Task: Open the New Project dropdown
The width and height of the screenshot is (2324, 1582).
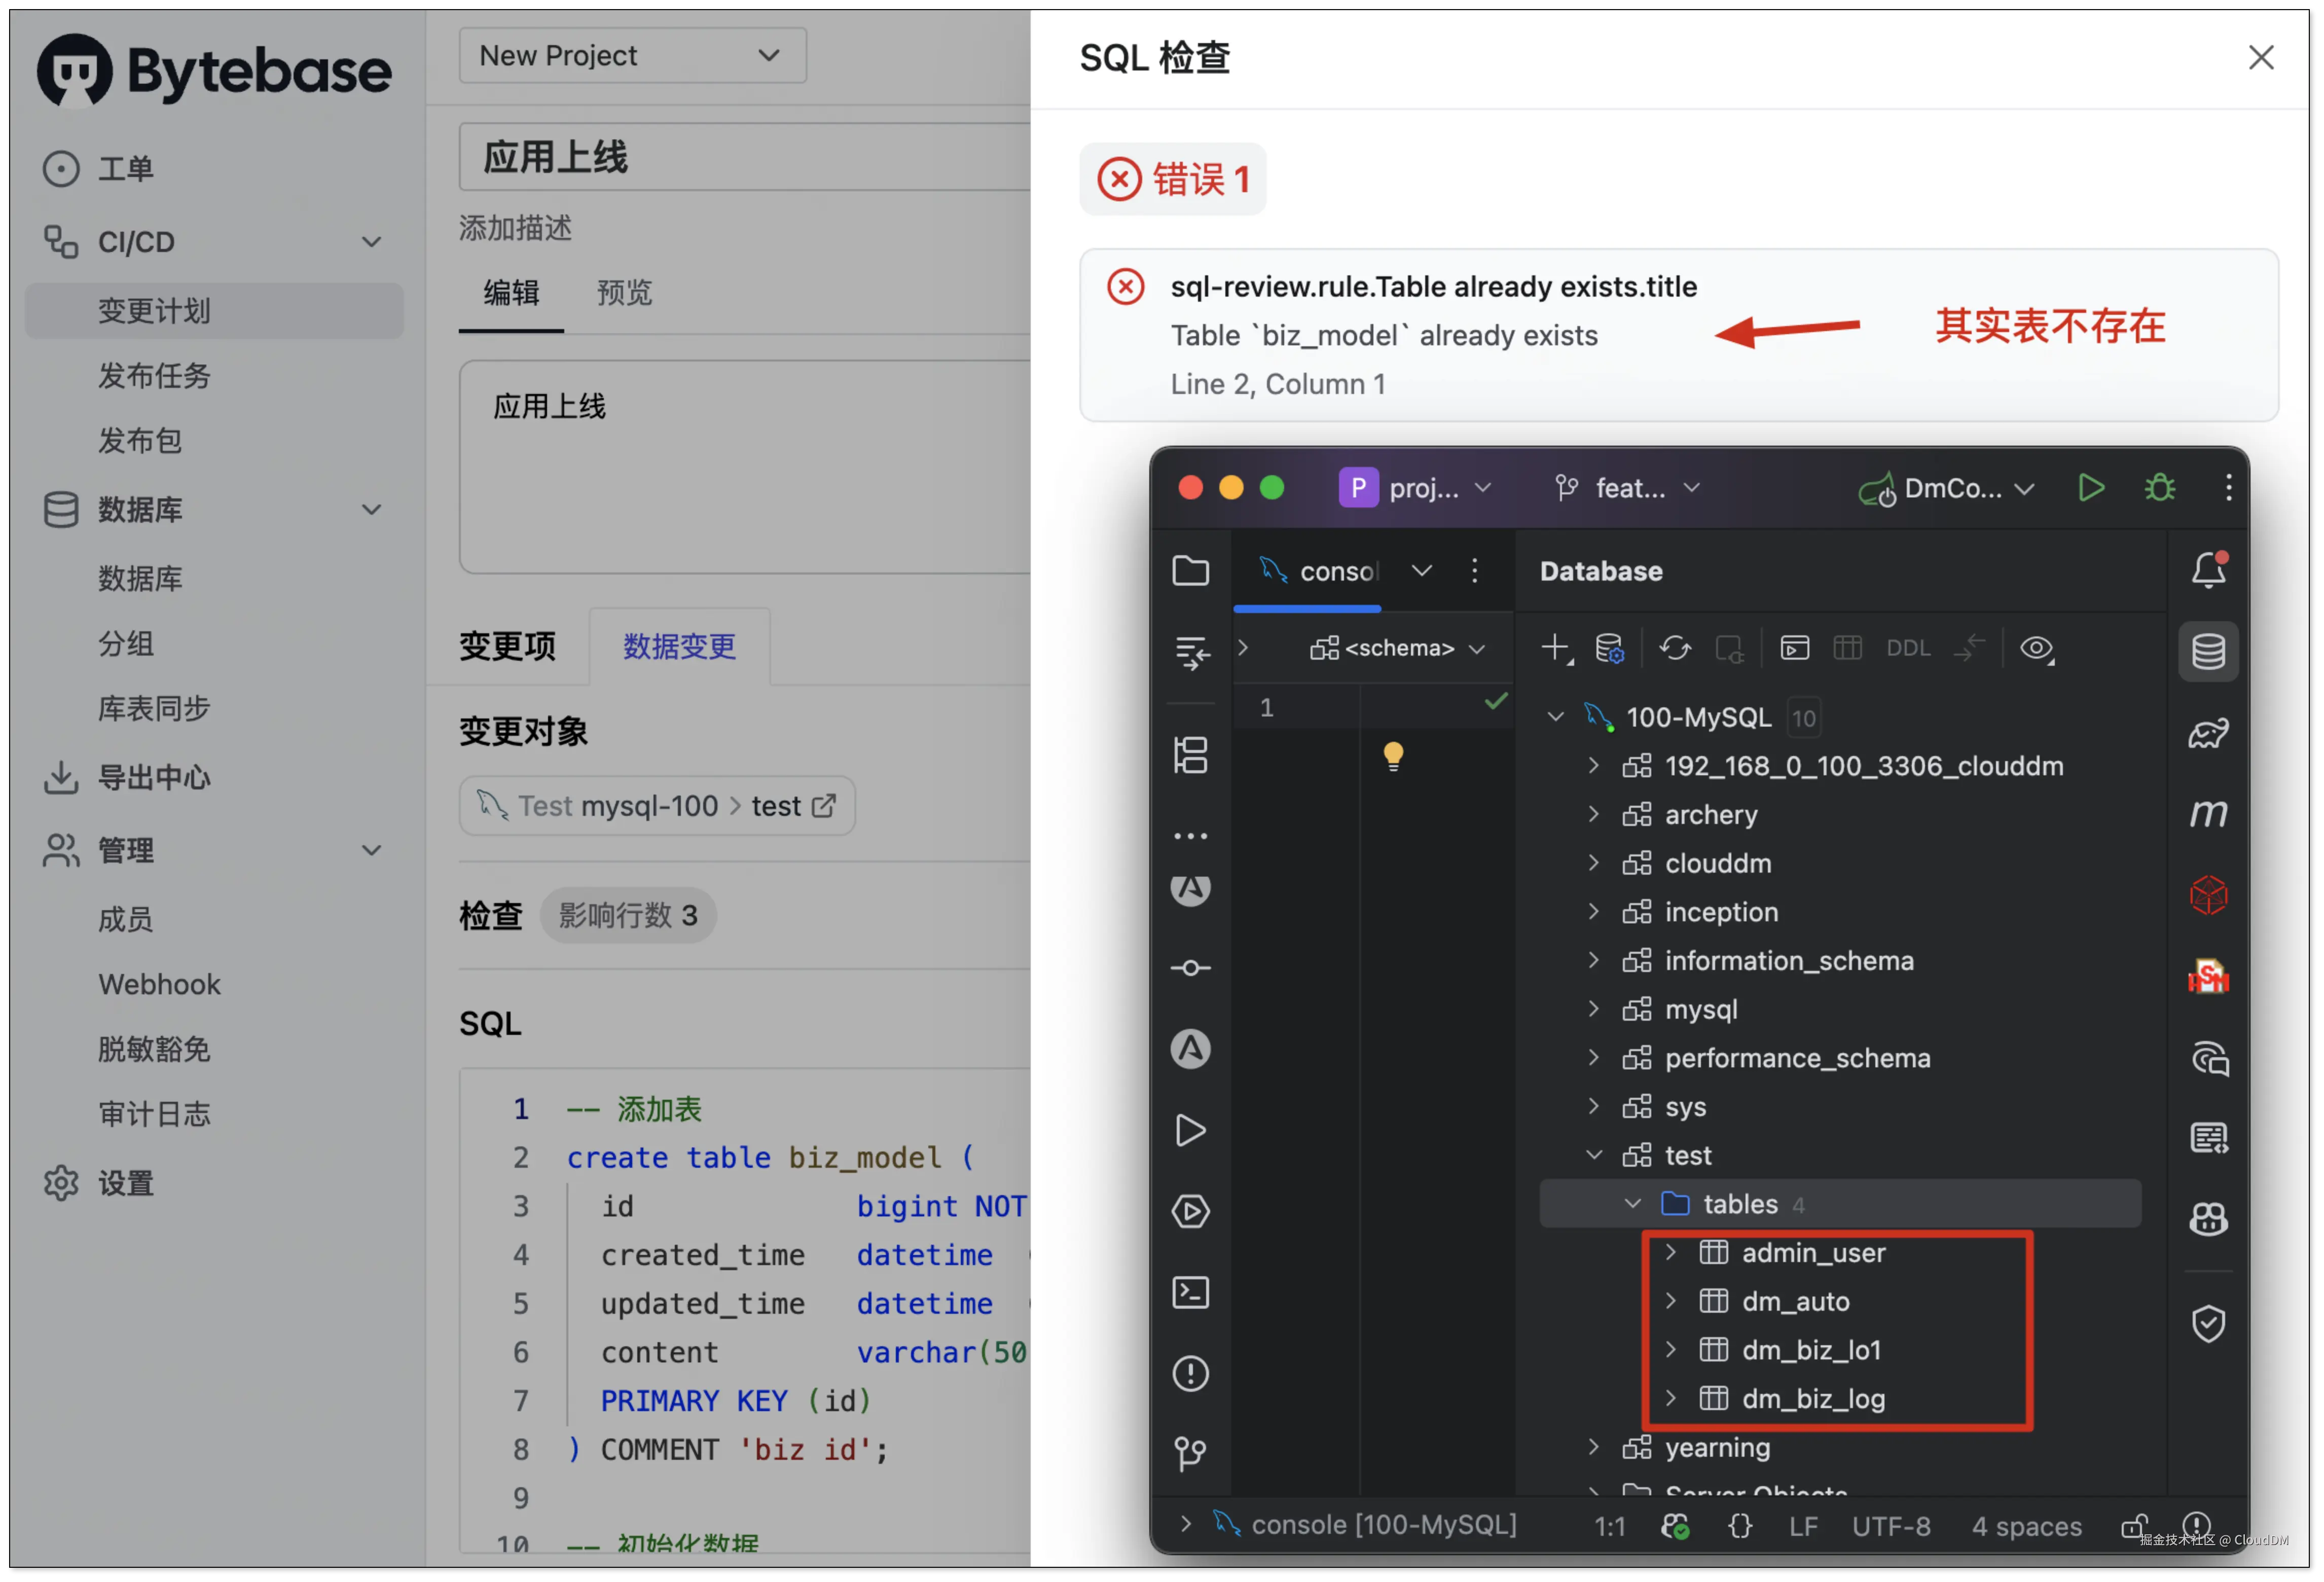Action: (x=632, y=56)
